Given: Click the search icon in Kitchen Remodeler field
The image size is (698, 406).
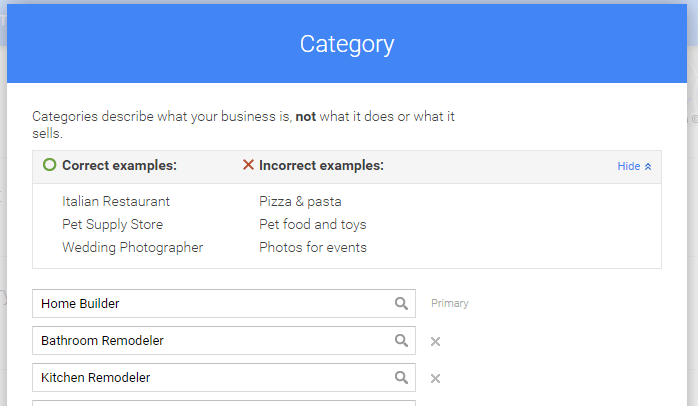Looking at the screenshot, I should (401, 378).
